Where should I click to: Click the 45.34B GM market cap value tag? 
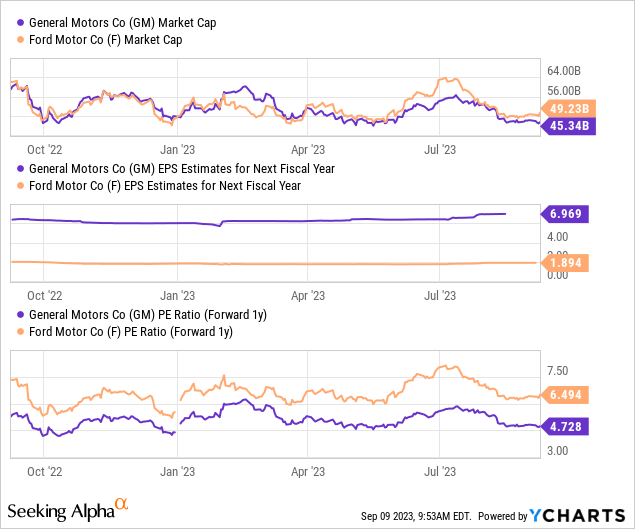click(568, 125)
